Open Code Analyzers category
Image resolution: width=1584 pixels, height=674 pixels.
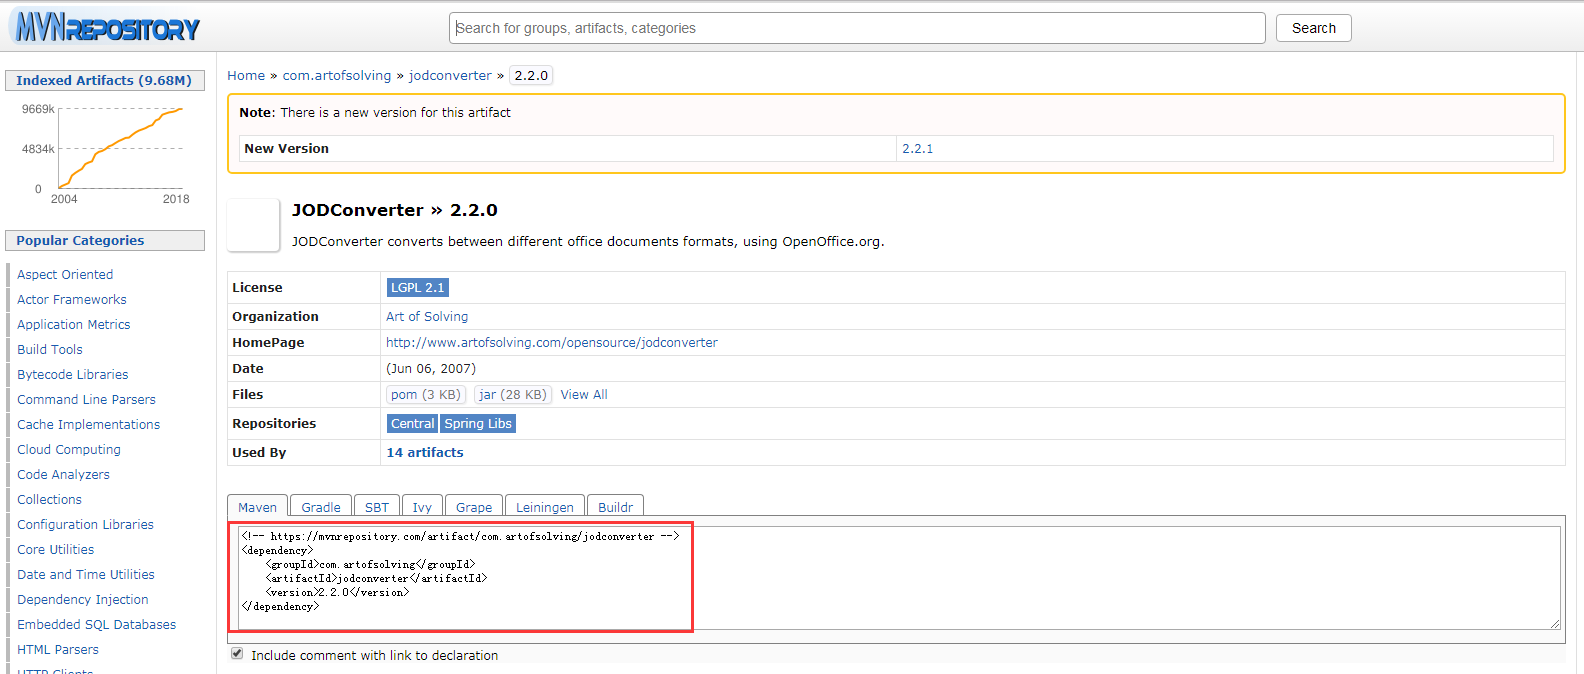64,475
